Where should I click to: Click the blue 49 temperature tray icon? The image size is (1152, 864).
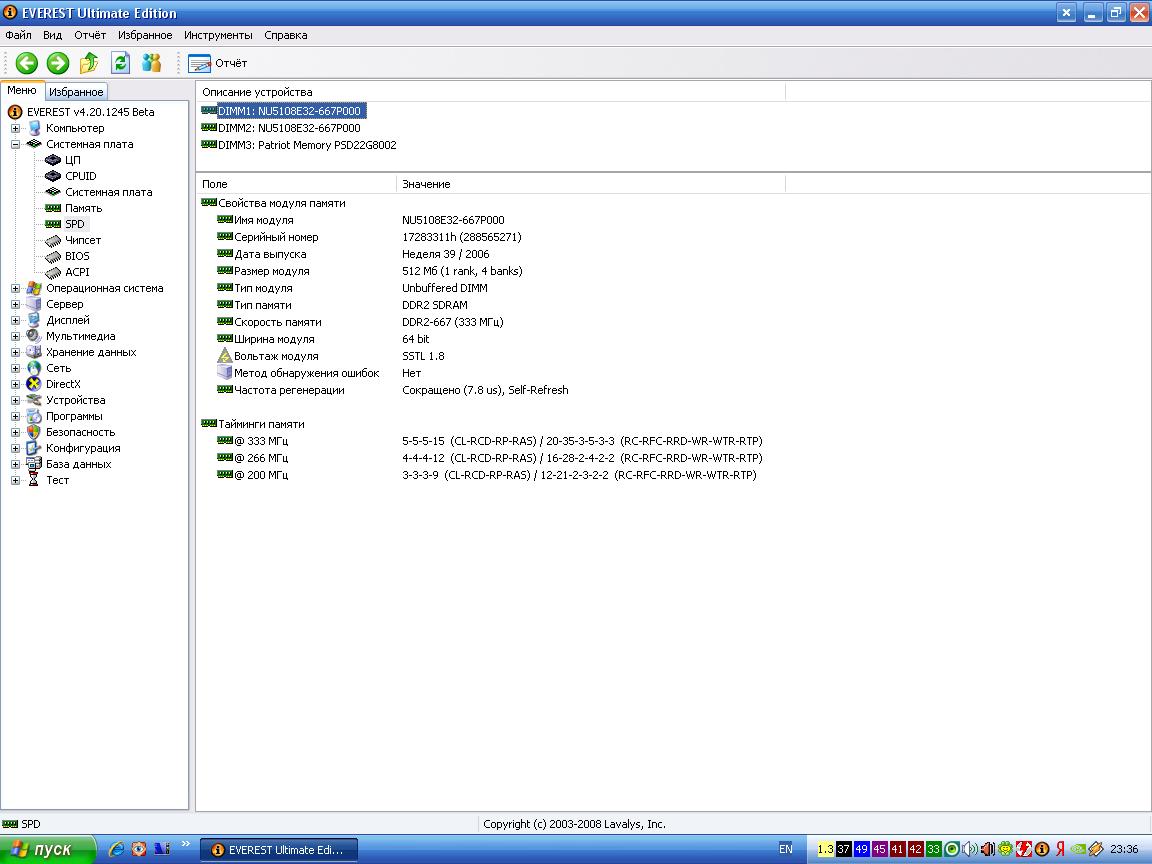[862, 849]
